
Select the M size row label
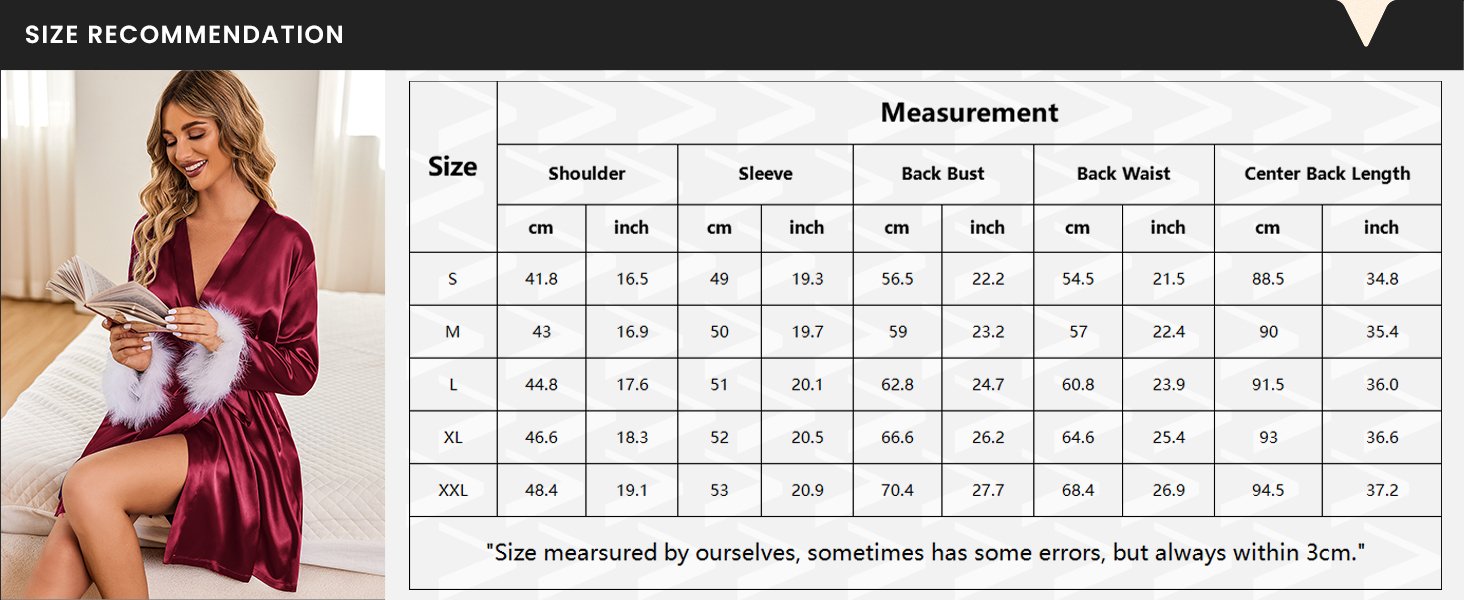453,332
